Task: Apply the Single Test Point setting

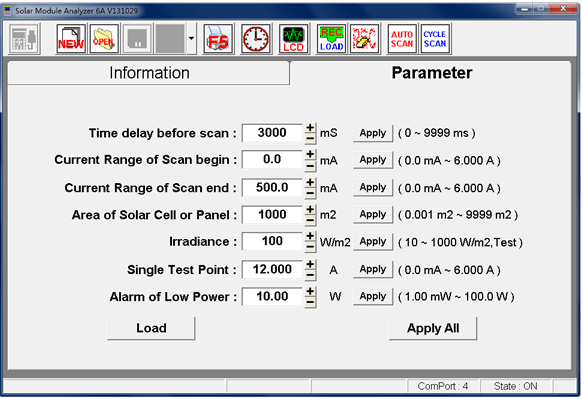Action: point(373,269)
